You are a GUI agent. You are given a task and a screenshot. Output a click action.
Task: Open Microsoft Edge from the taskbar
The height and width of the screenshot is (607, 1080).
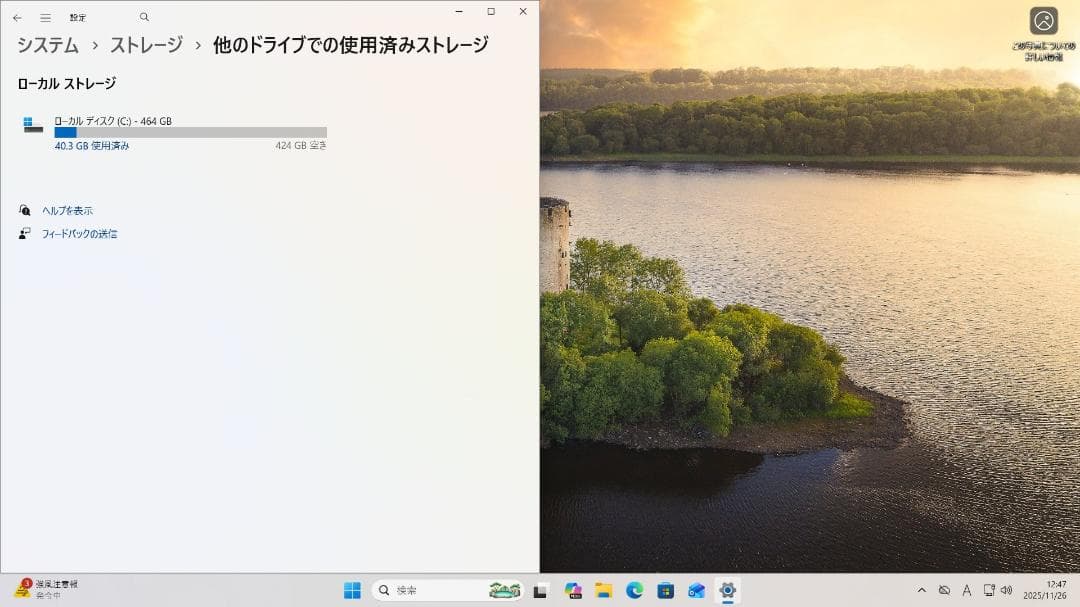pyautogui.click(x=633, y=590)
